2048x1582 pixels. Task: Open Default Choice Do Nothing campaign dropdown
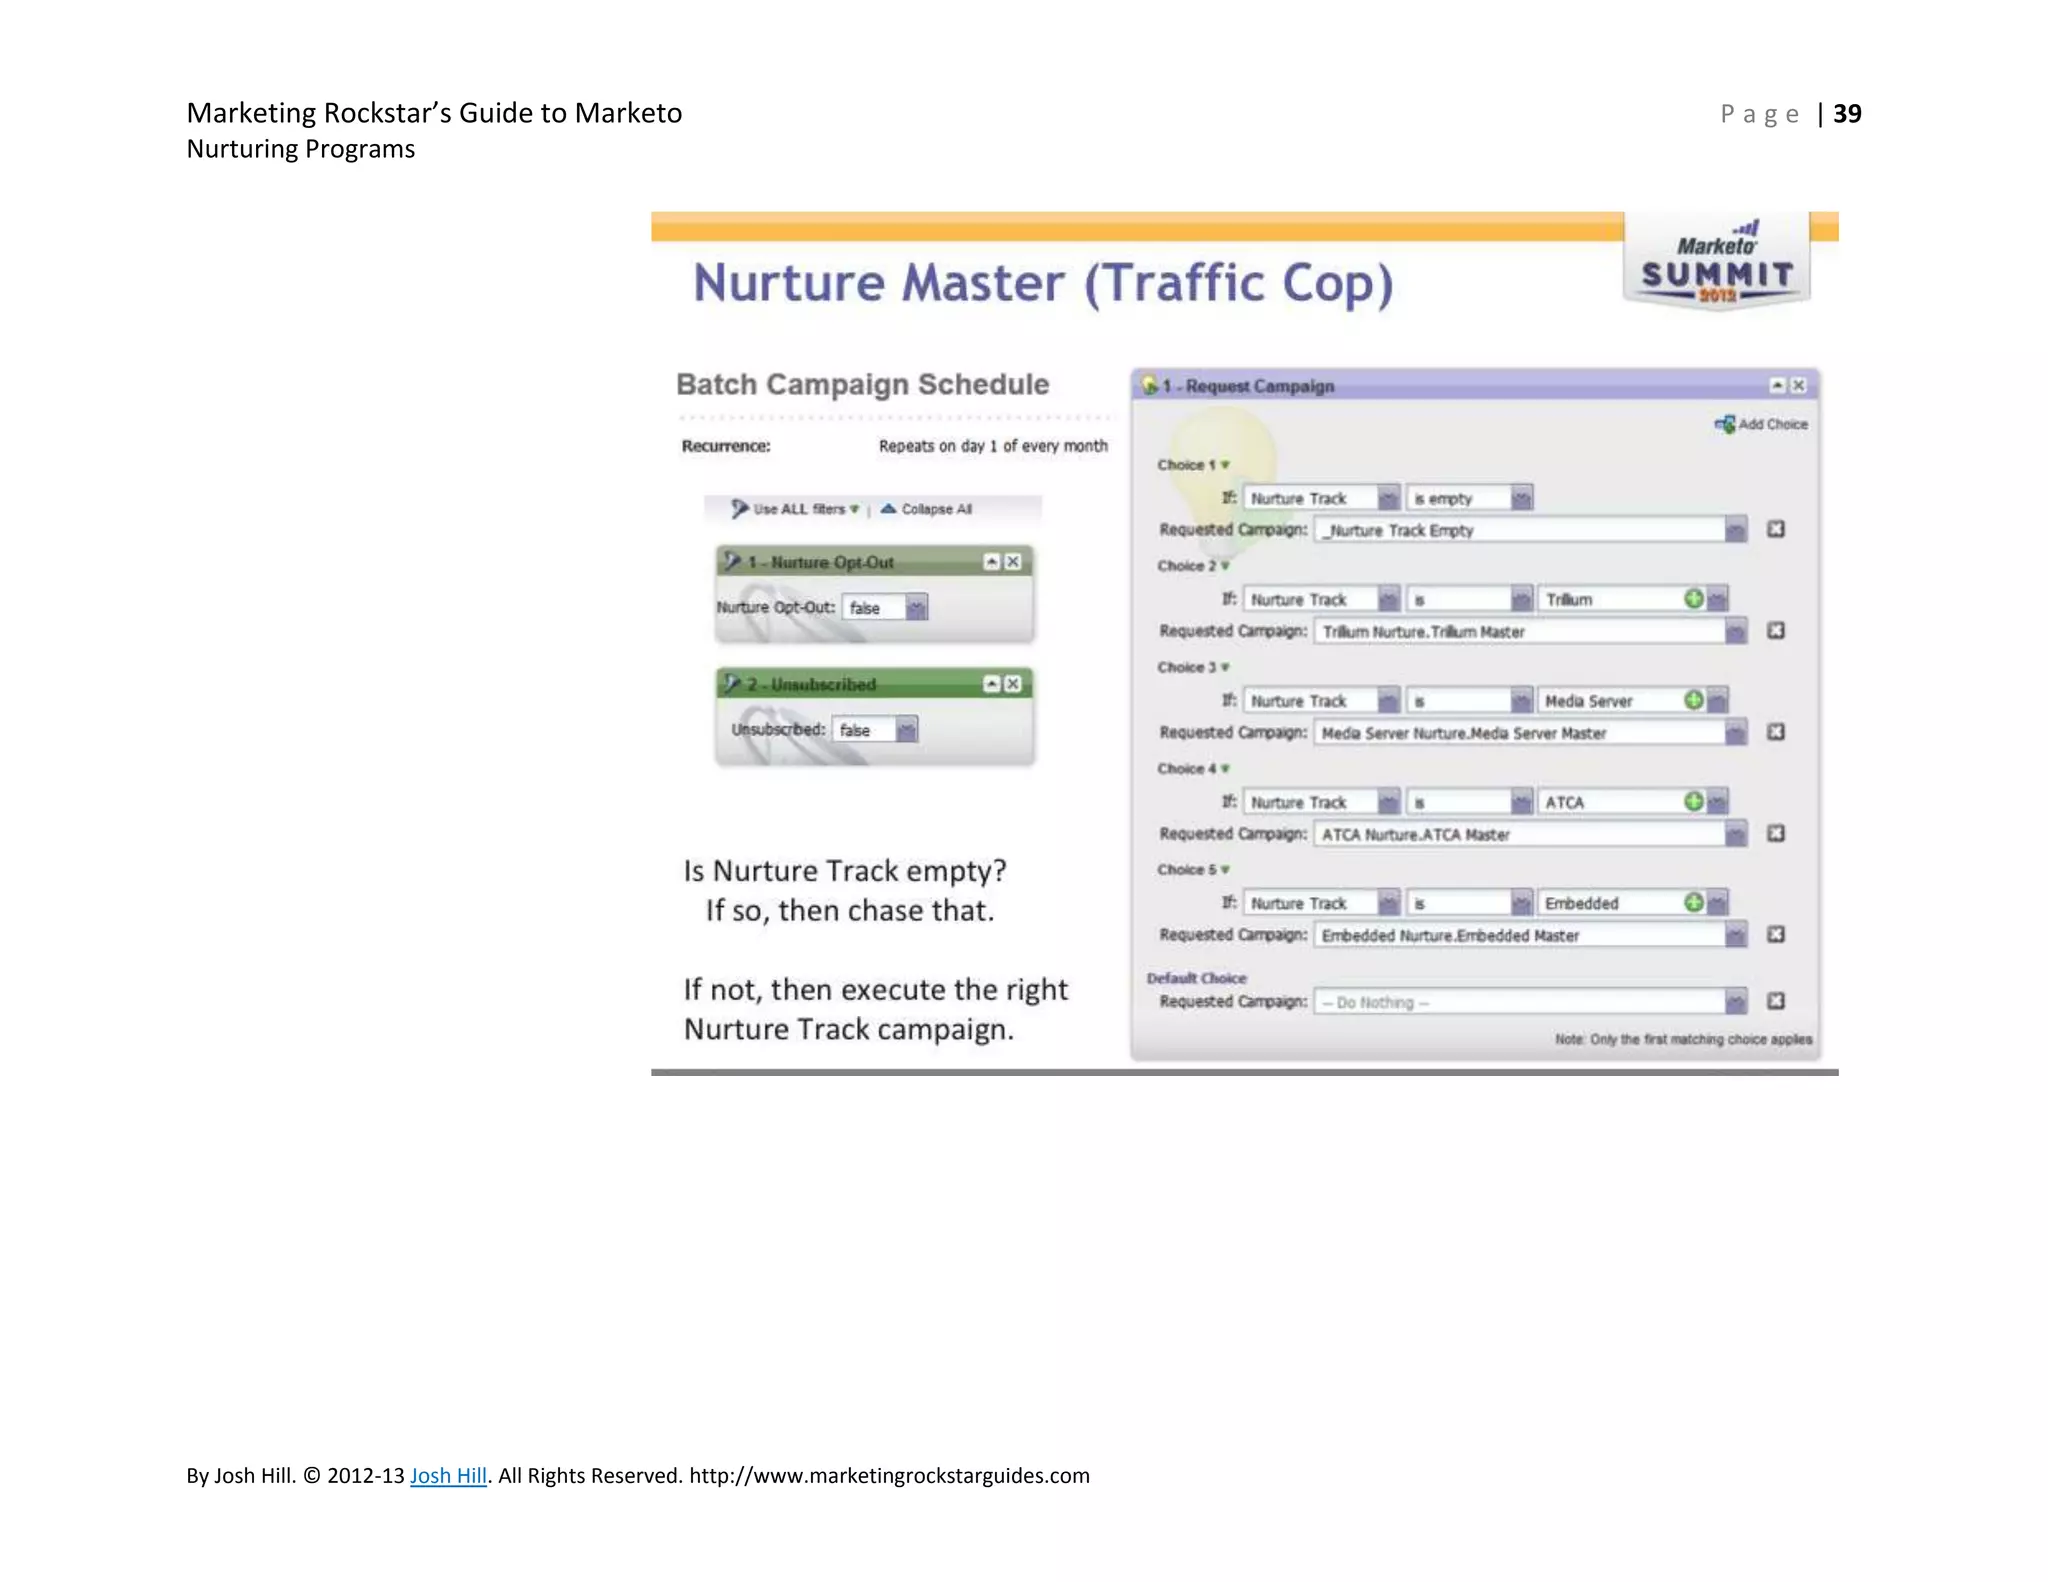pos(1735,1002)
